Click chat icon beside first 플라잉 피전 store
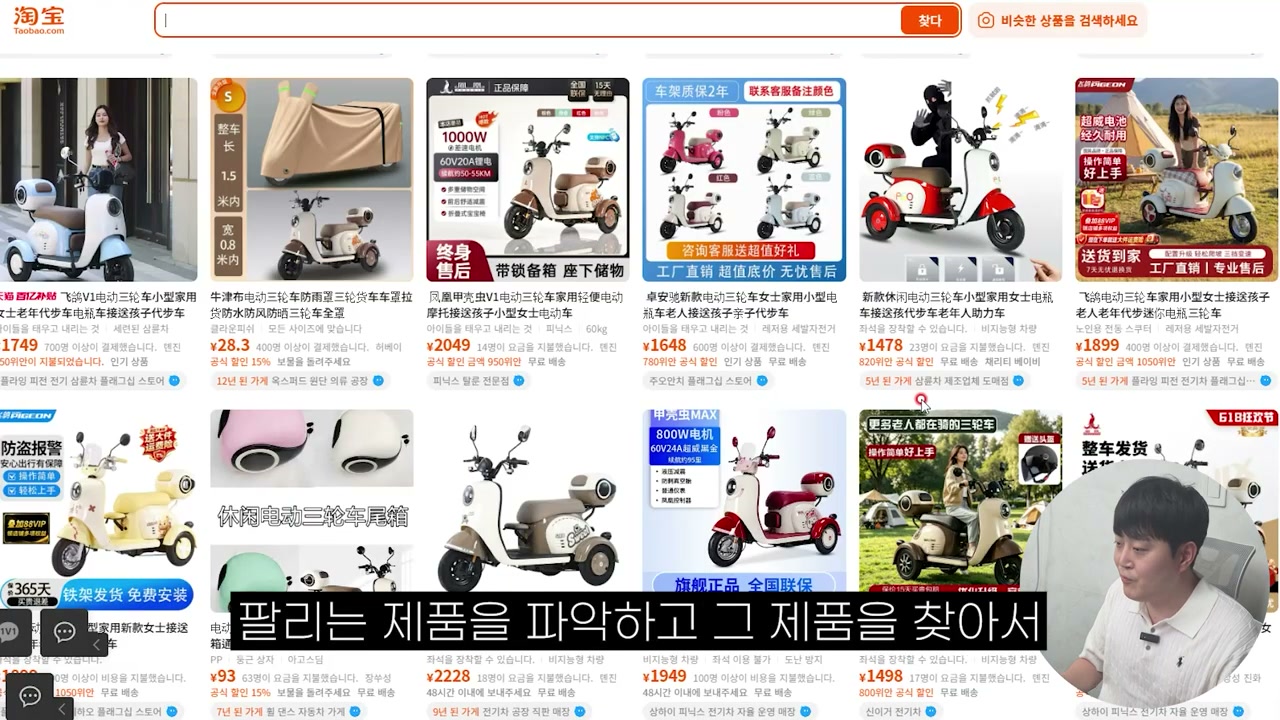Viewport: 1280px width, 720px height. tap(174, 381)
